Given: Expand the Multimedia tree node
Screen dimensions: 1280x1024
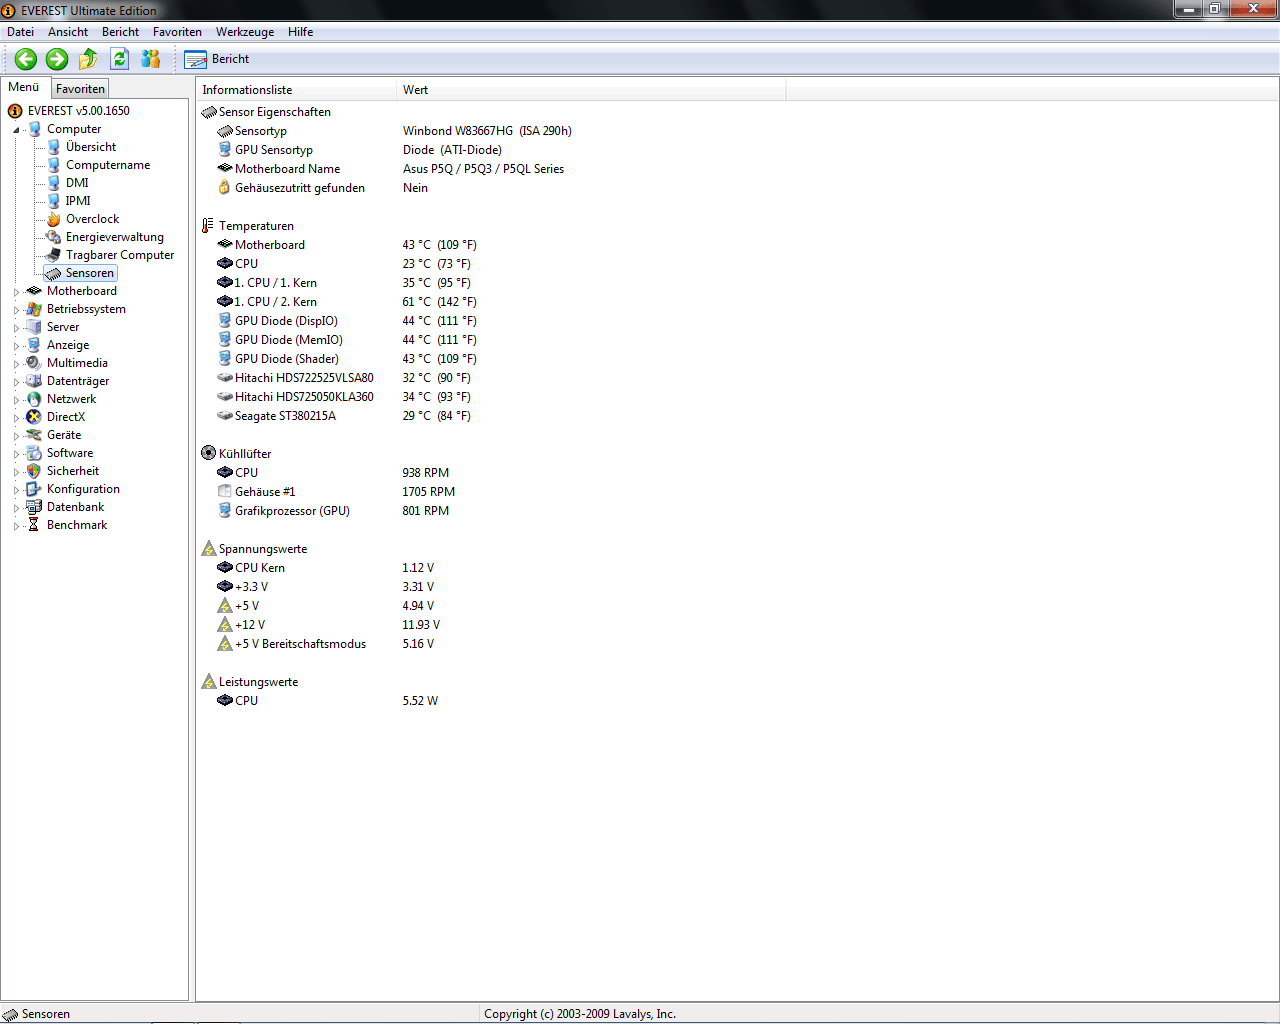Looking at the screenshot, I should click(x=16, y=364).
